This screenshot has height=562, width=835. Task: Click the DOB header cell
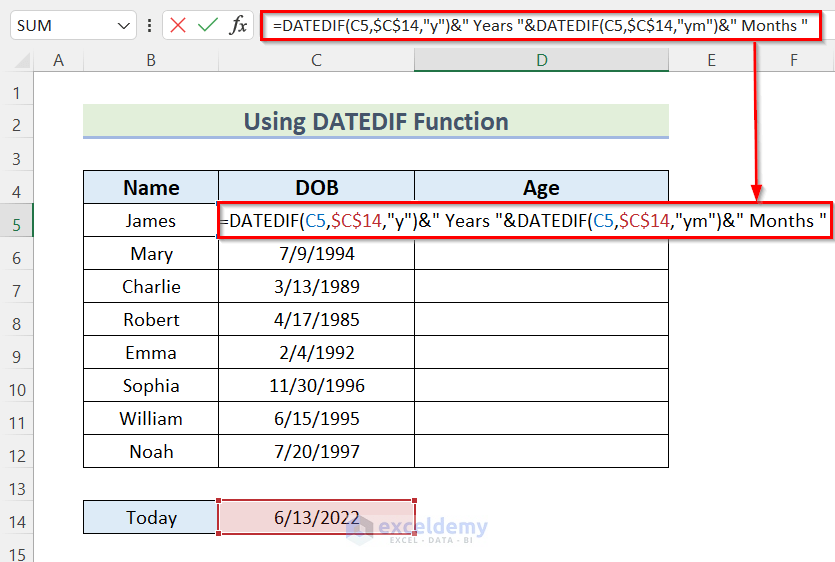pos(316,188)
